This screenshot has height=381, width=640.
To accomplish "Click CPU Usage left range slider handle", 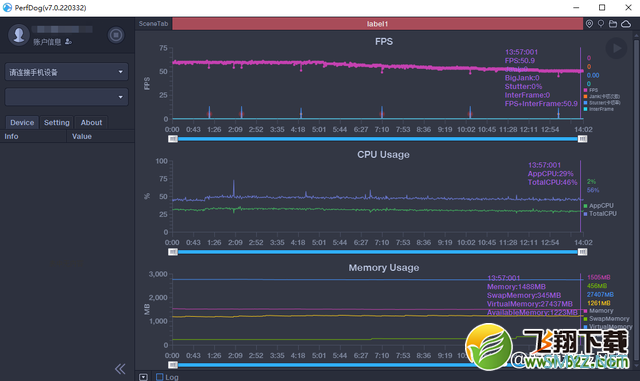I will (x=173, y=252).
